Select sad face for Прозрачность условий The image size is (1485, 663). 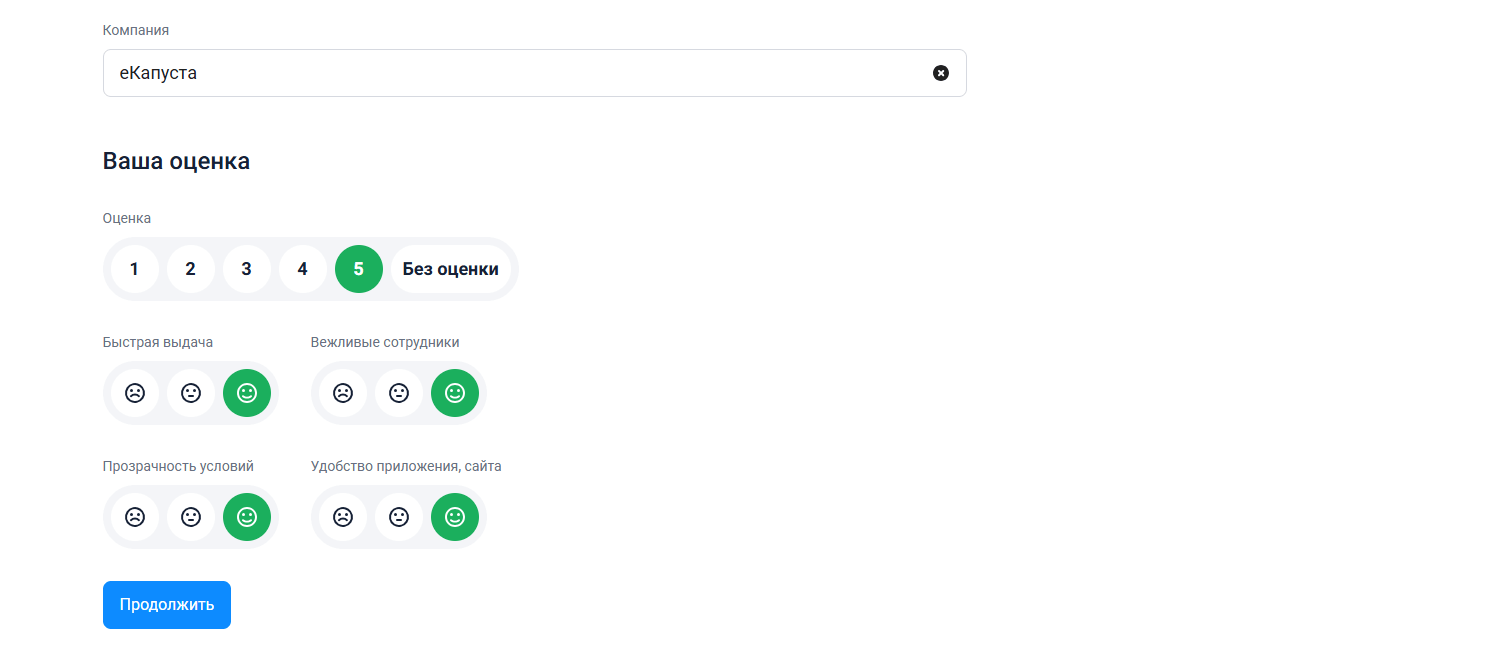135,517
